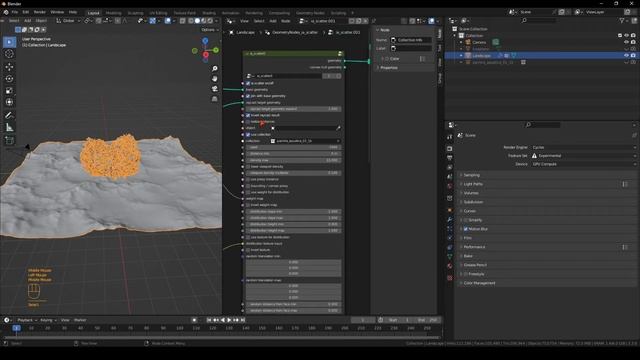This screenshot has width=640, height=360.
Task: Toggle viewport visibility eye for Landscape row
Action: click(x=626, y=56)
